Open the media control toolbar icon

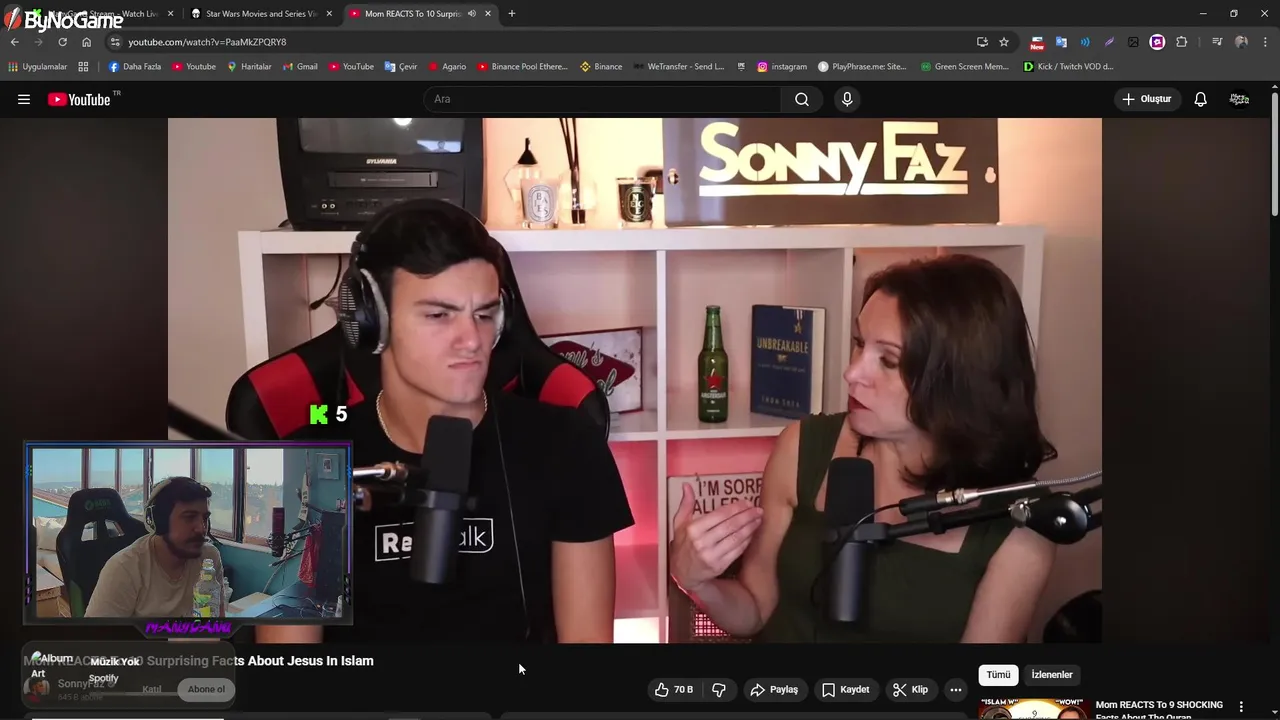coord(1217,42)
